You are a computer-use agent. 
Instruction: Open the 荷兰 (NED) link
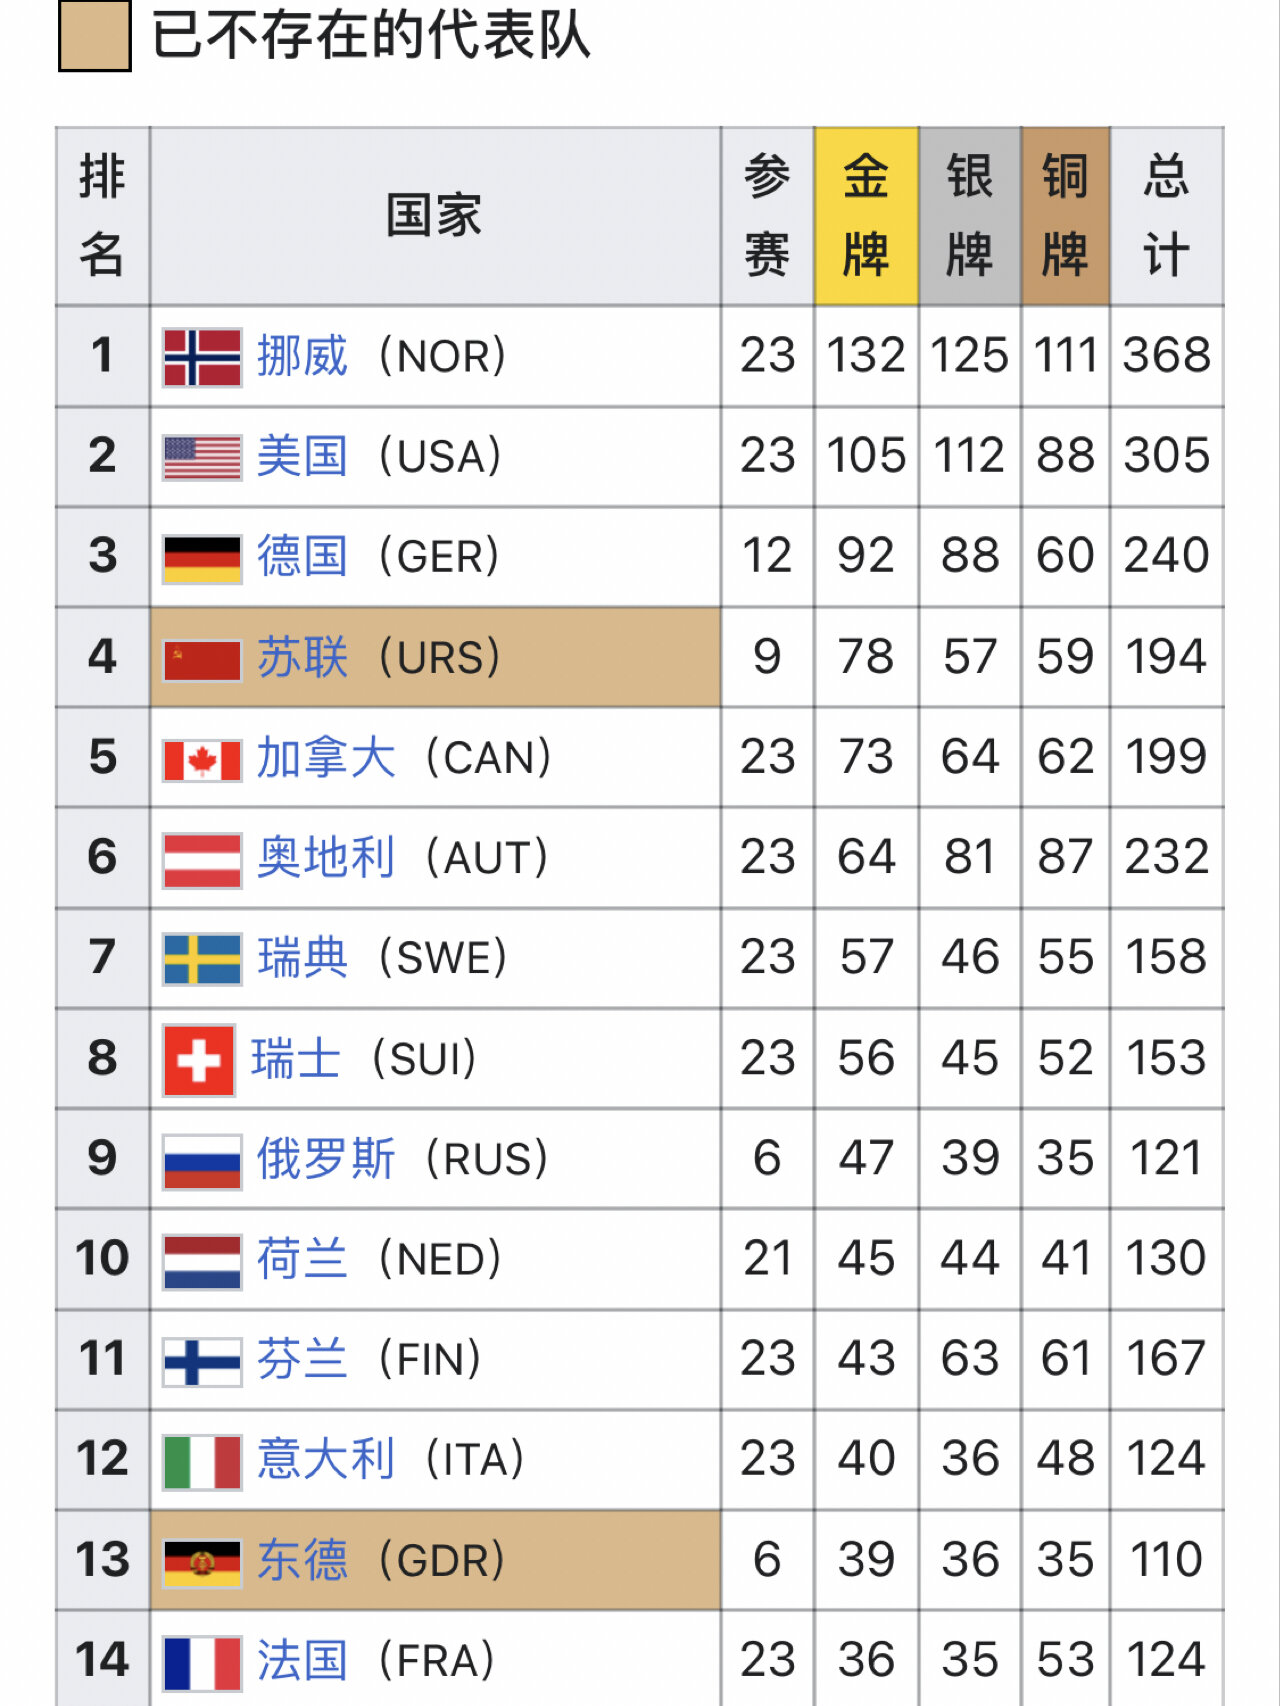[x=302, y=1260]
